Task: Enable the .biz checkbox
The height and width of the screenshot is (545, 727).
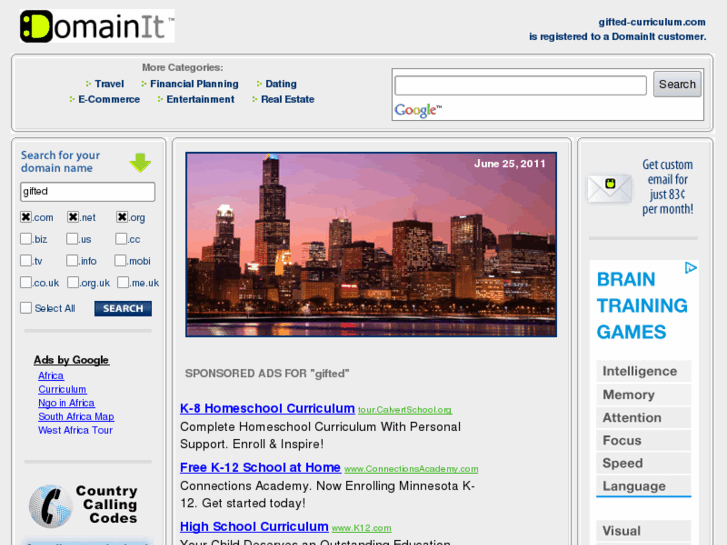Action: (26, 239)
